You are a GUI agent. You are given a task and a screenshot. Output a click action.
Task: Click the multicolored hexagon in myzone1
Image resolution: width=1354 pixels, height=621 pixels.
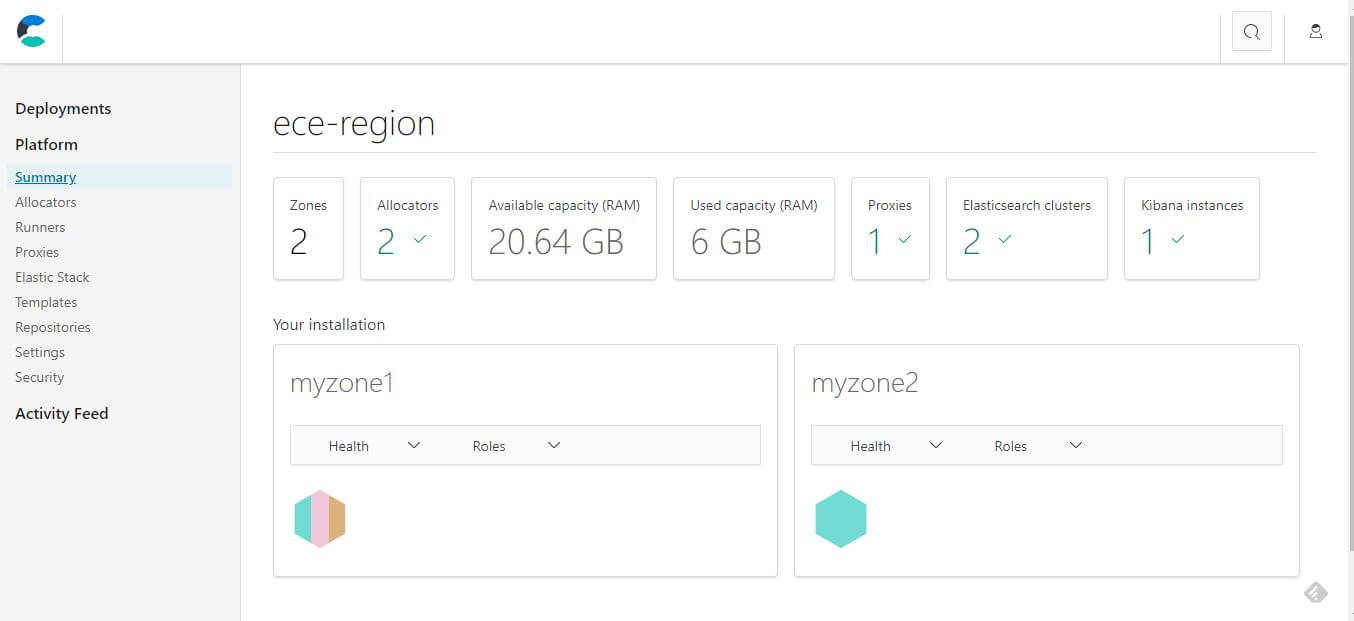(320, 519)
